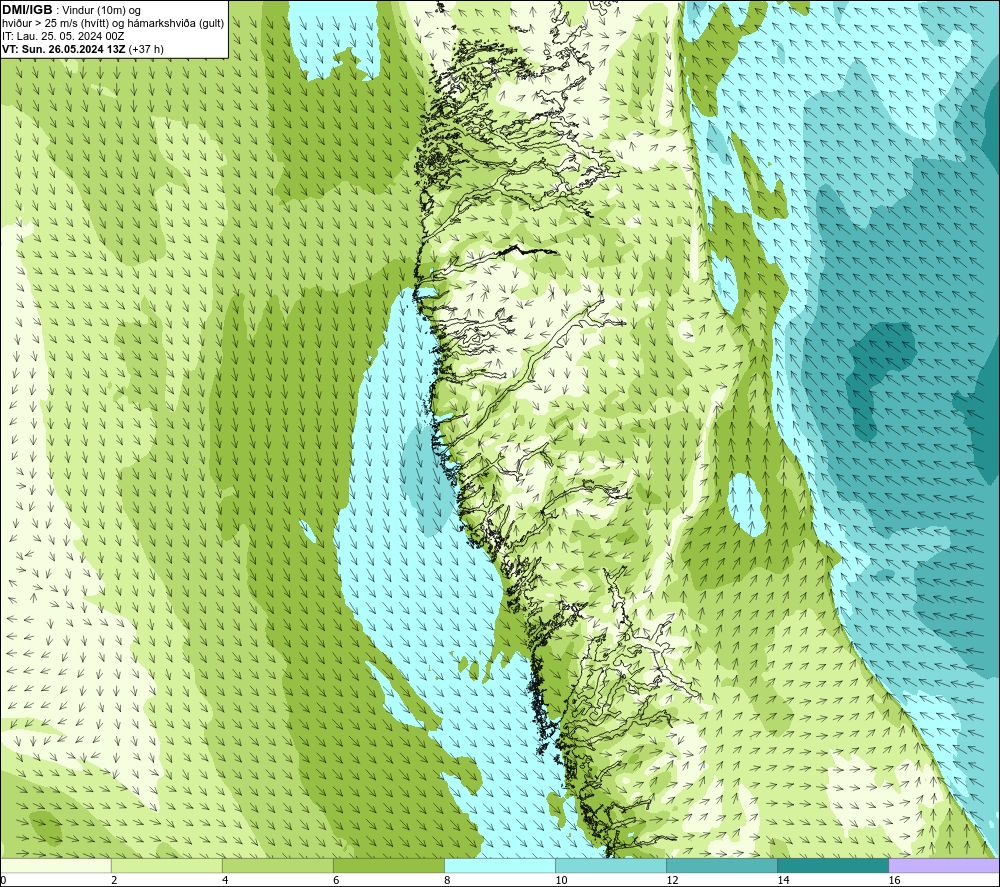Click the 'hviður > 25 m/s (hvítt)' text line
The image size is (1000, 887).
[x=113, y=24]
